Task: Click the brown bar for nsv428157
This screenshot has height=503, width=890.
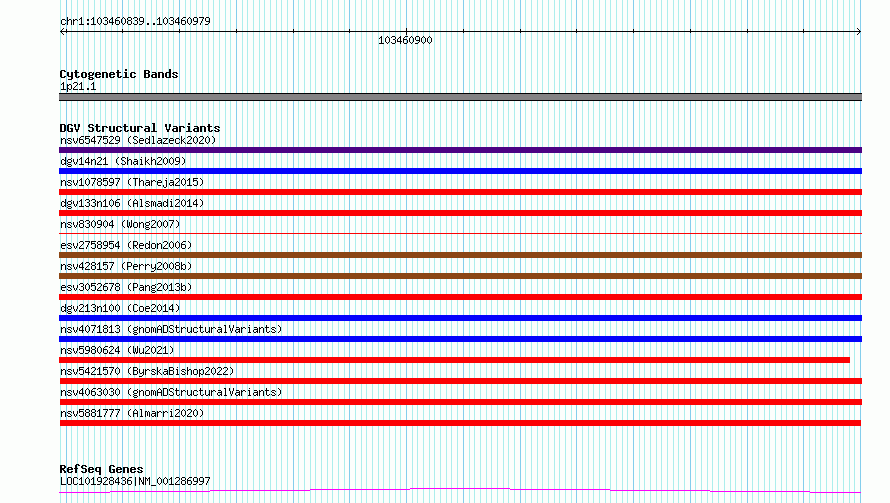Action: point(460,276)
